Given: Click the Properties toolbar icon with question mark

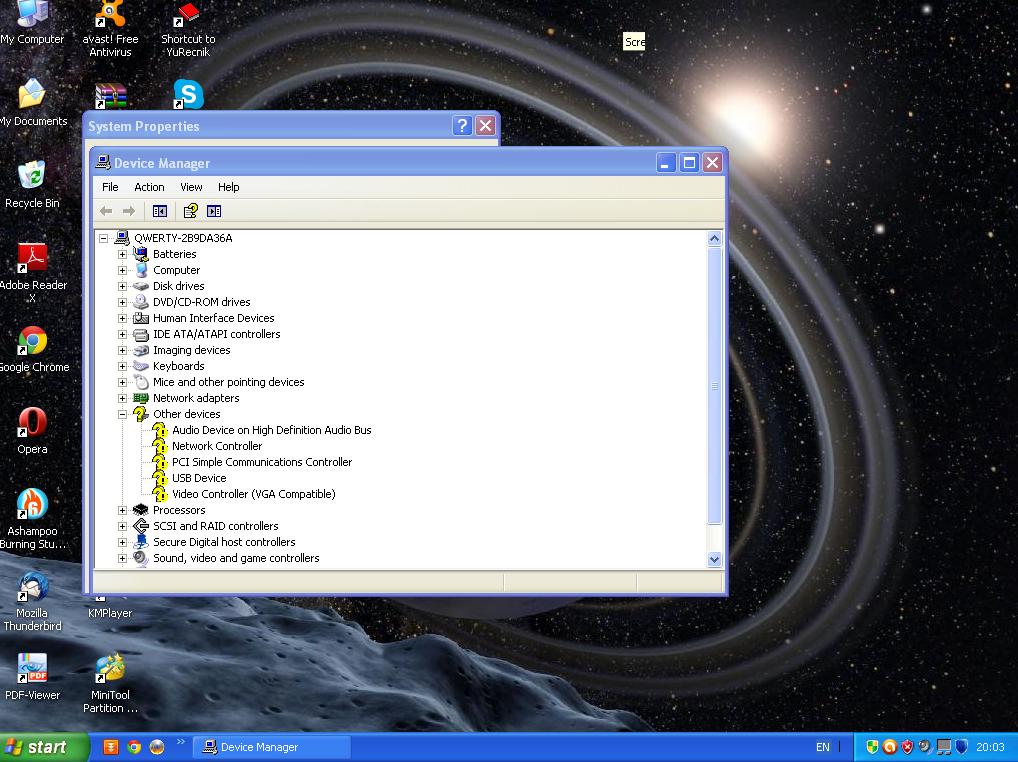Looking at the screenshot, I should click(x=190, y=211).
